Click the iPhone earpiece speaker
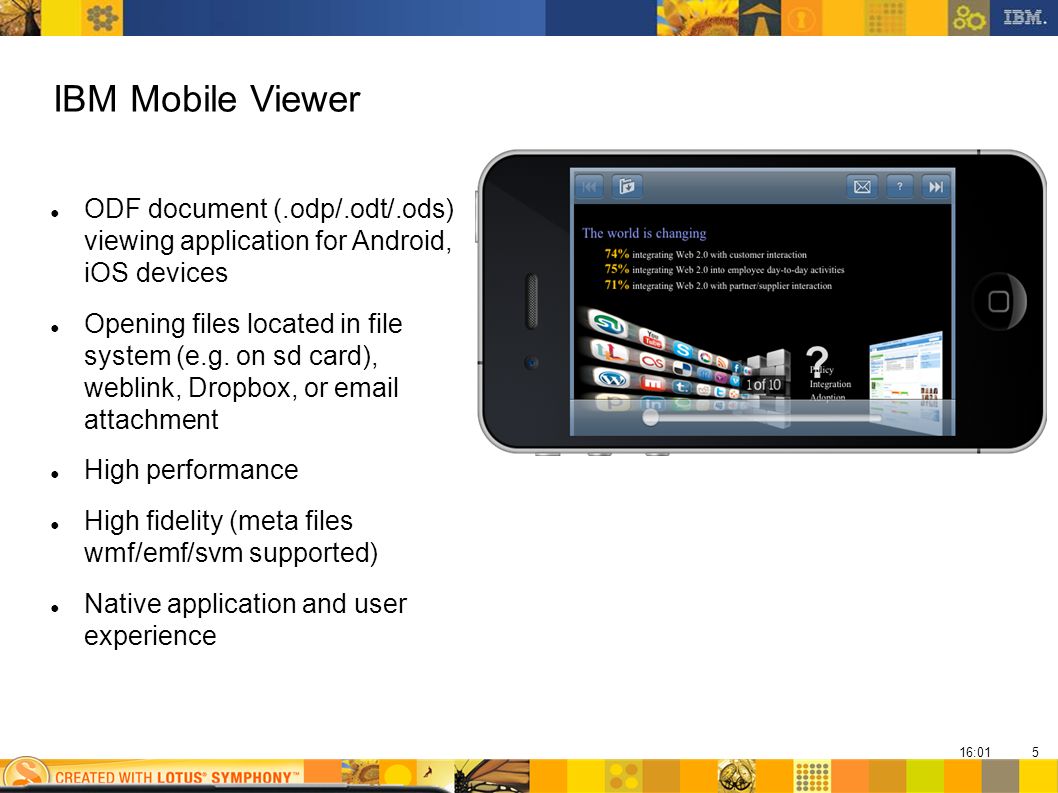The width and height of the screenshot is (1058, 793). coord(532,301)
